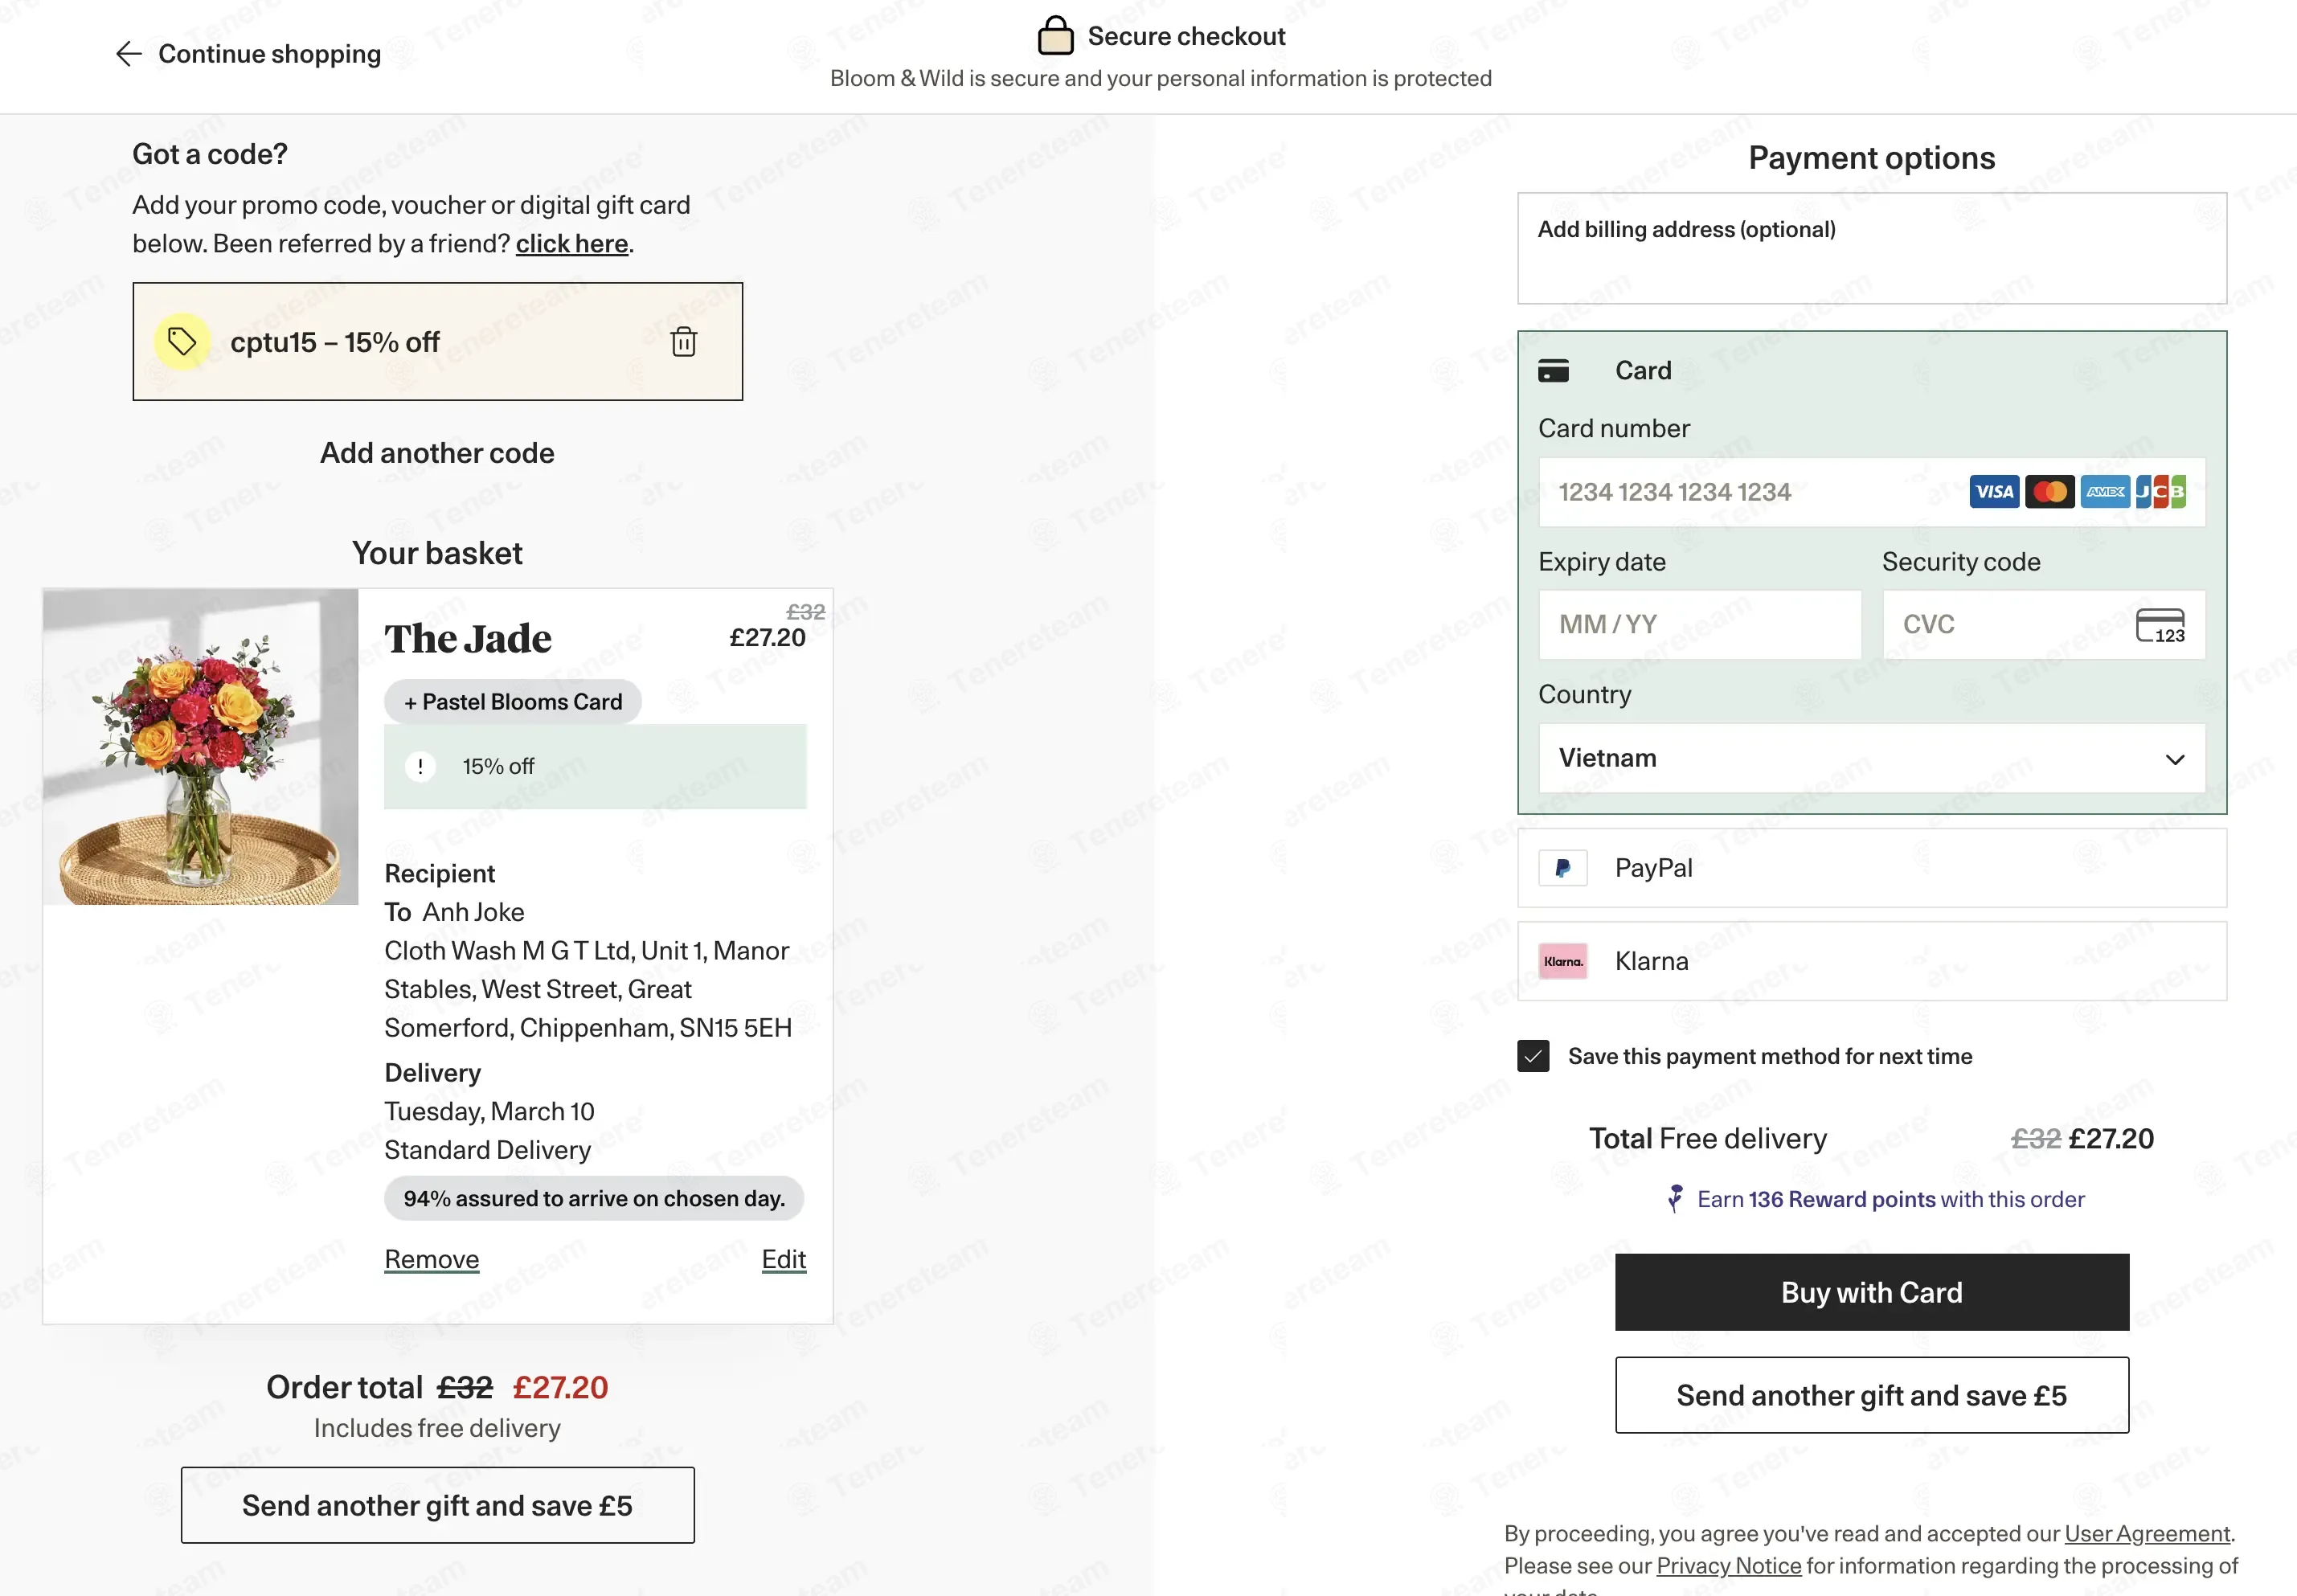Select the Card payment option header
This screenshot has width=2297, height=1596.
pyautogui.click(x=1871, y=371)
